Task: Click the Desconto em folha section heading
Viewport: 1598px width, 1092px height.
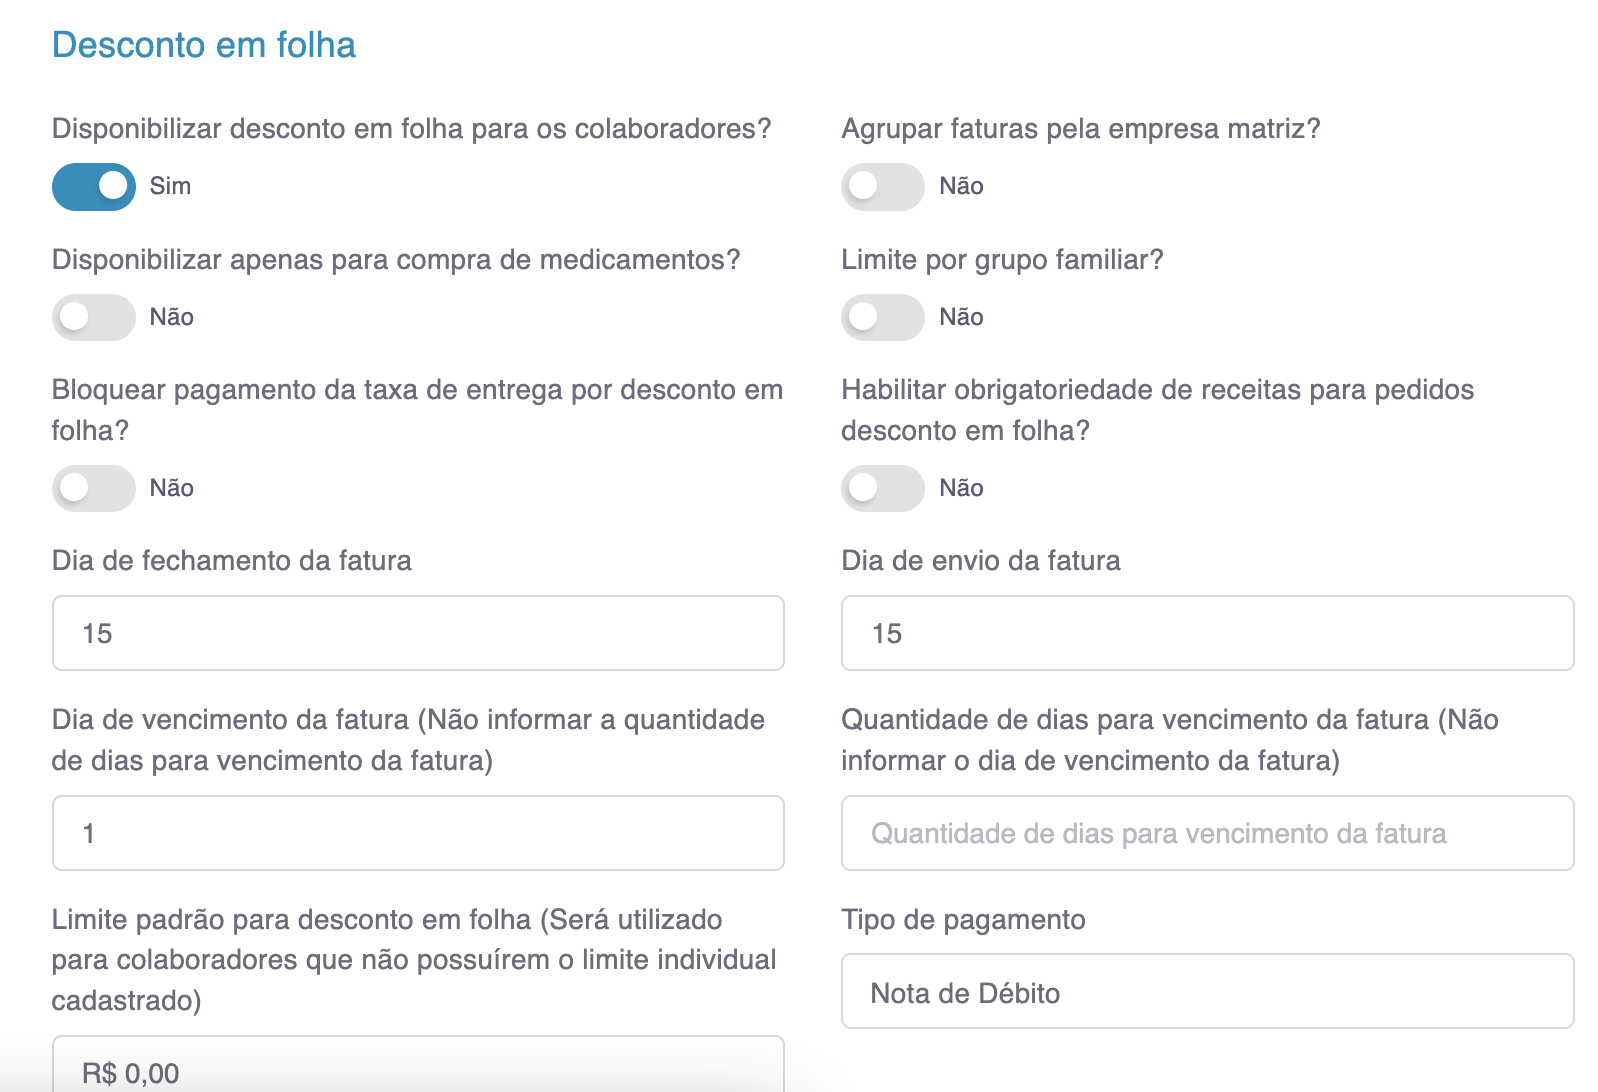Action: coord(204,45)
